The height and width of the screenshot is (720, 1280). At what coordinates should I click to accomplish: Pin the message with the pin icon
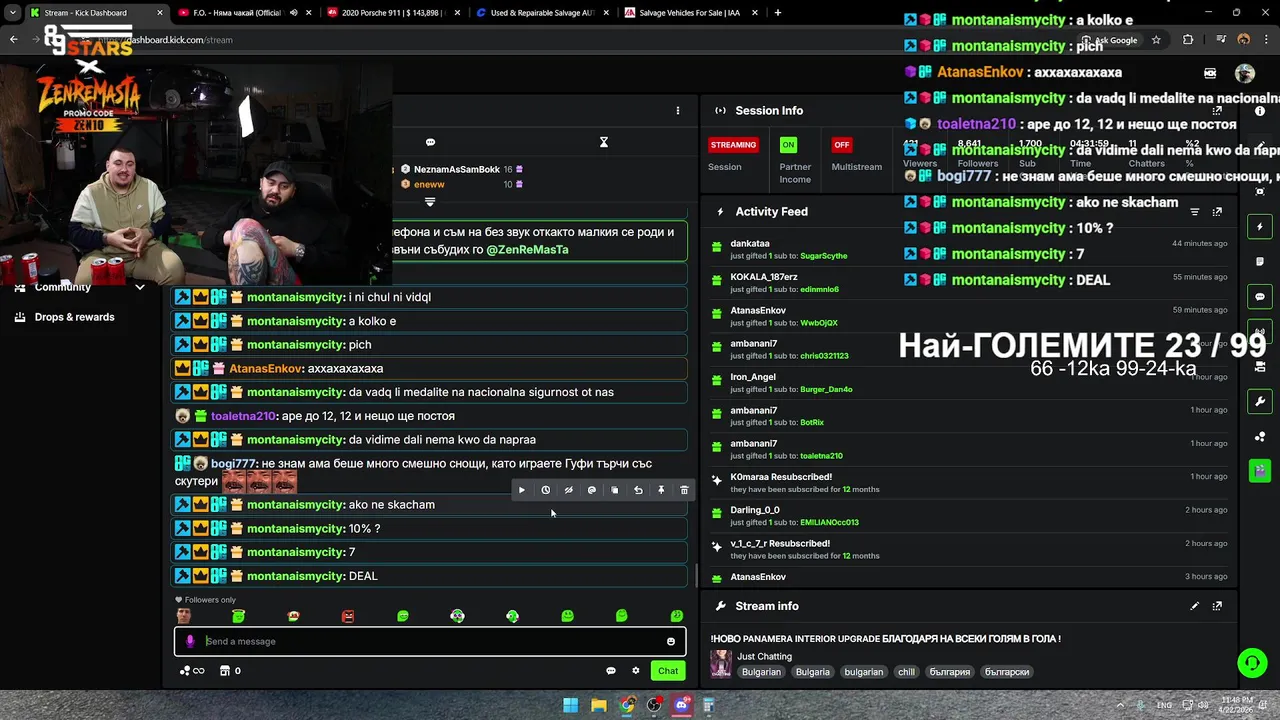[x=661, y=490]
